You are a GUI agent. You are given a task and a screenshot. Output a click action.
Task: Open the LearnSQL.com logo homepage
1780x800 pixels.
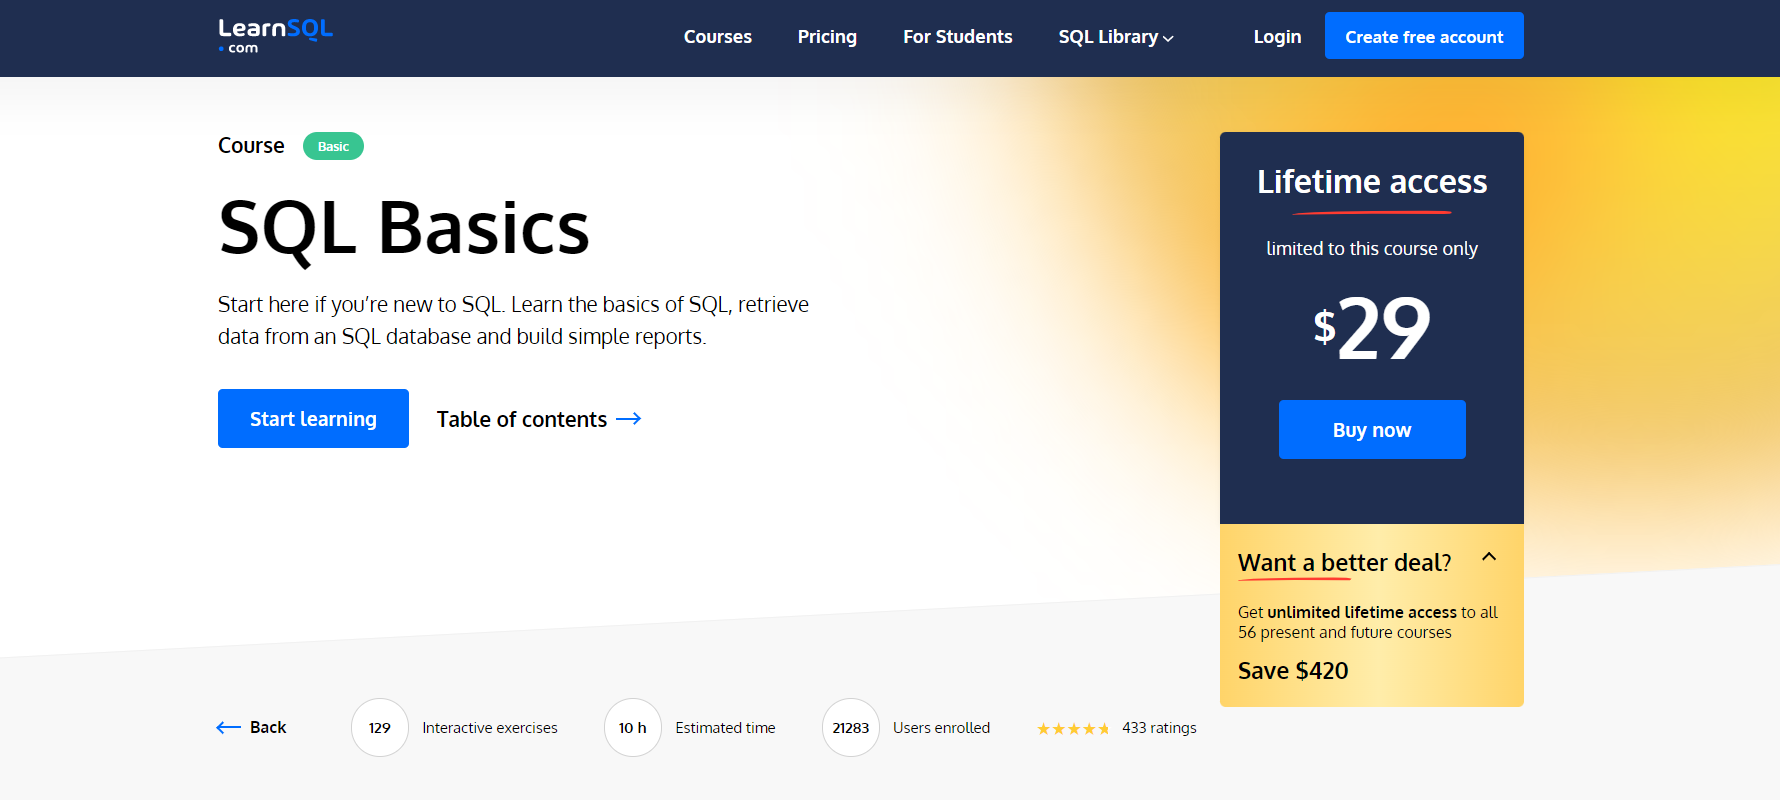point(275,36)
